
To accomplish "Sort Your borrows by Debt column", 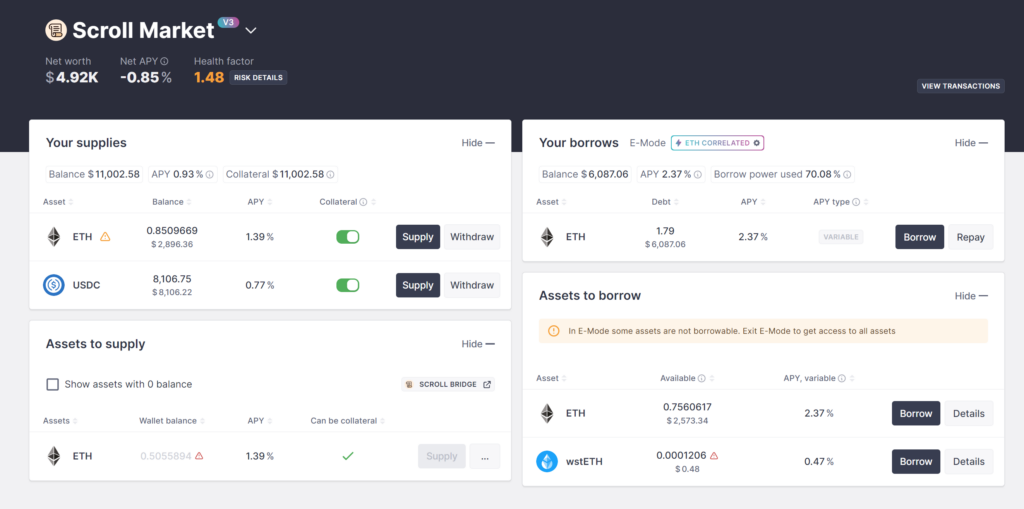I will click(667, 202).
